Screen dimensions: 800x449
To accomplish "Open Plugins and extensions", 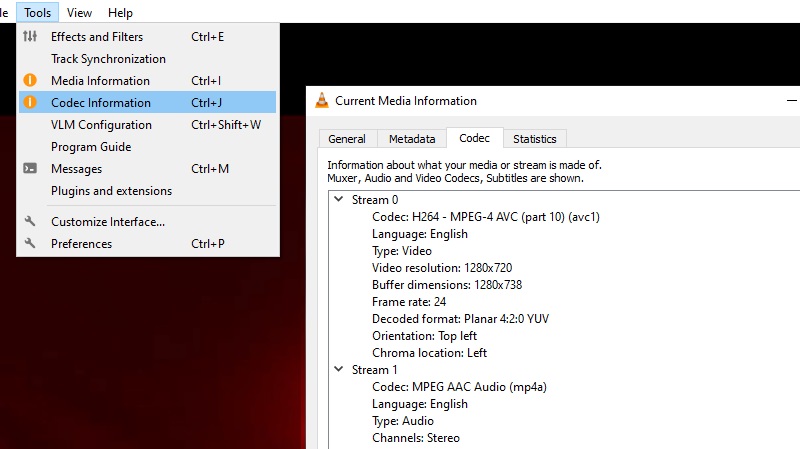I will [x=147, y=190].
